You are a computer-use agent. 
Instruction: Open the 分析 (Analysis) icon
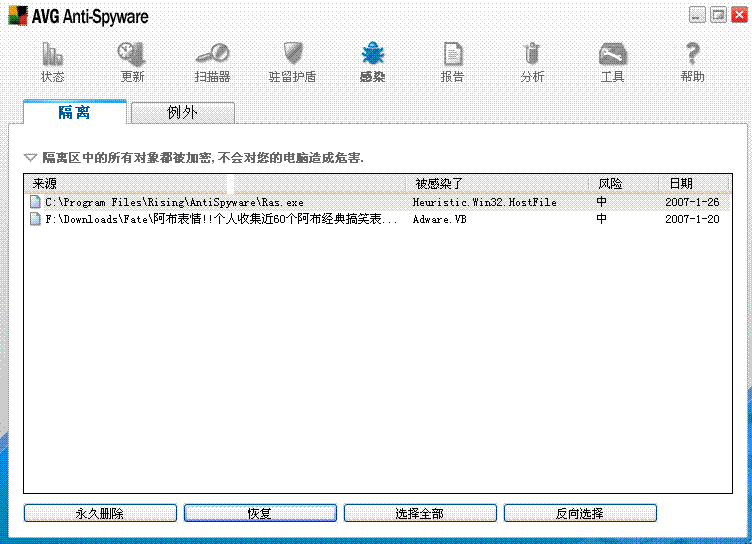tap(532, 54)
